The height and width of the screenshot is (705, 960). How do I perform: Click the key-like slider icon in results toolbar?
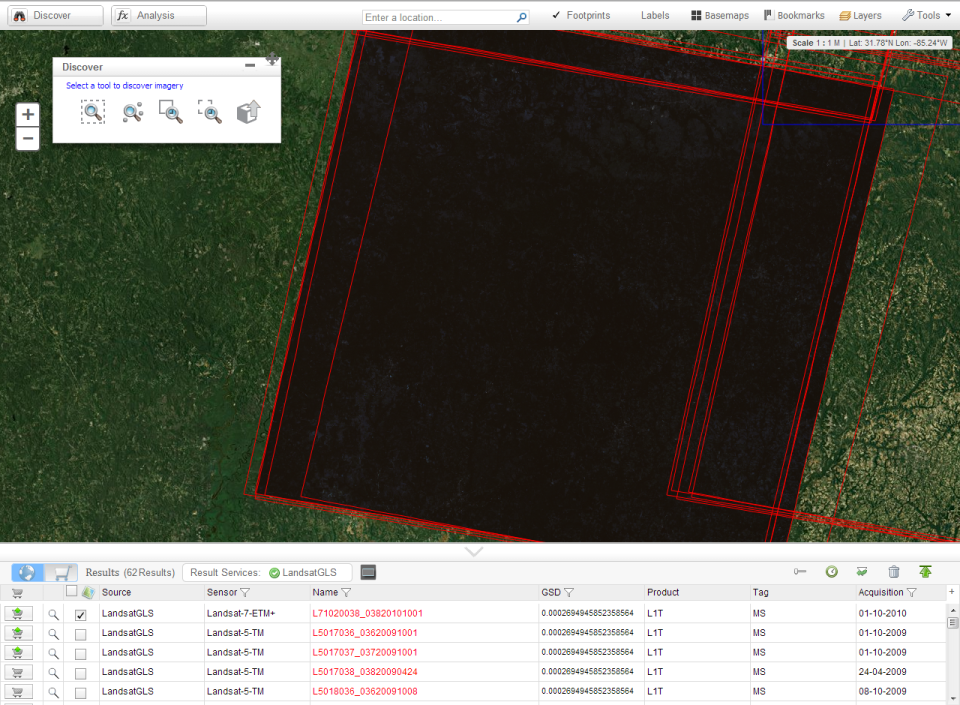(x=800, y=572)
